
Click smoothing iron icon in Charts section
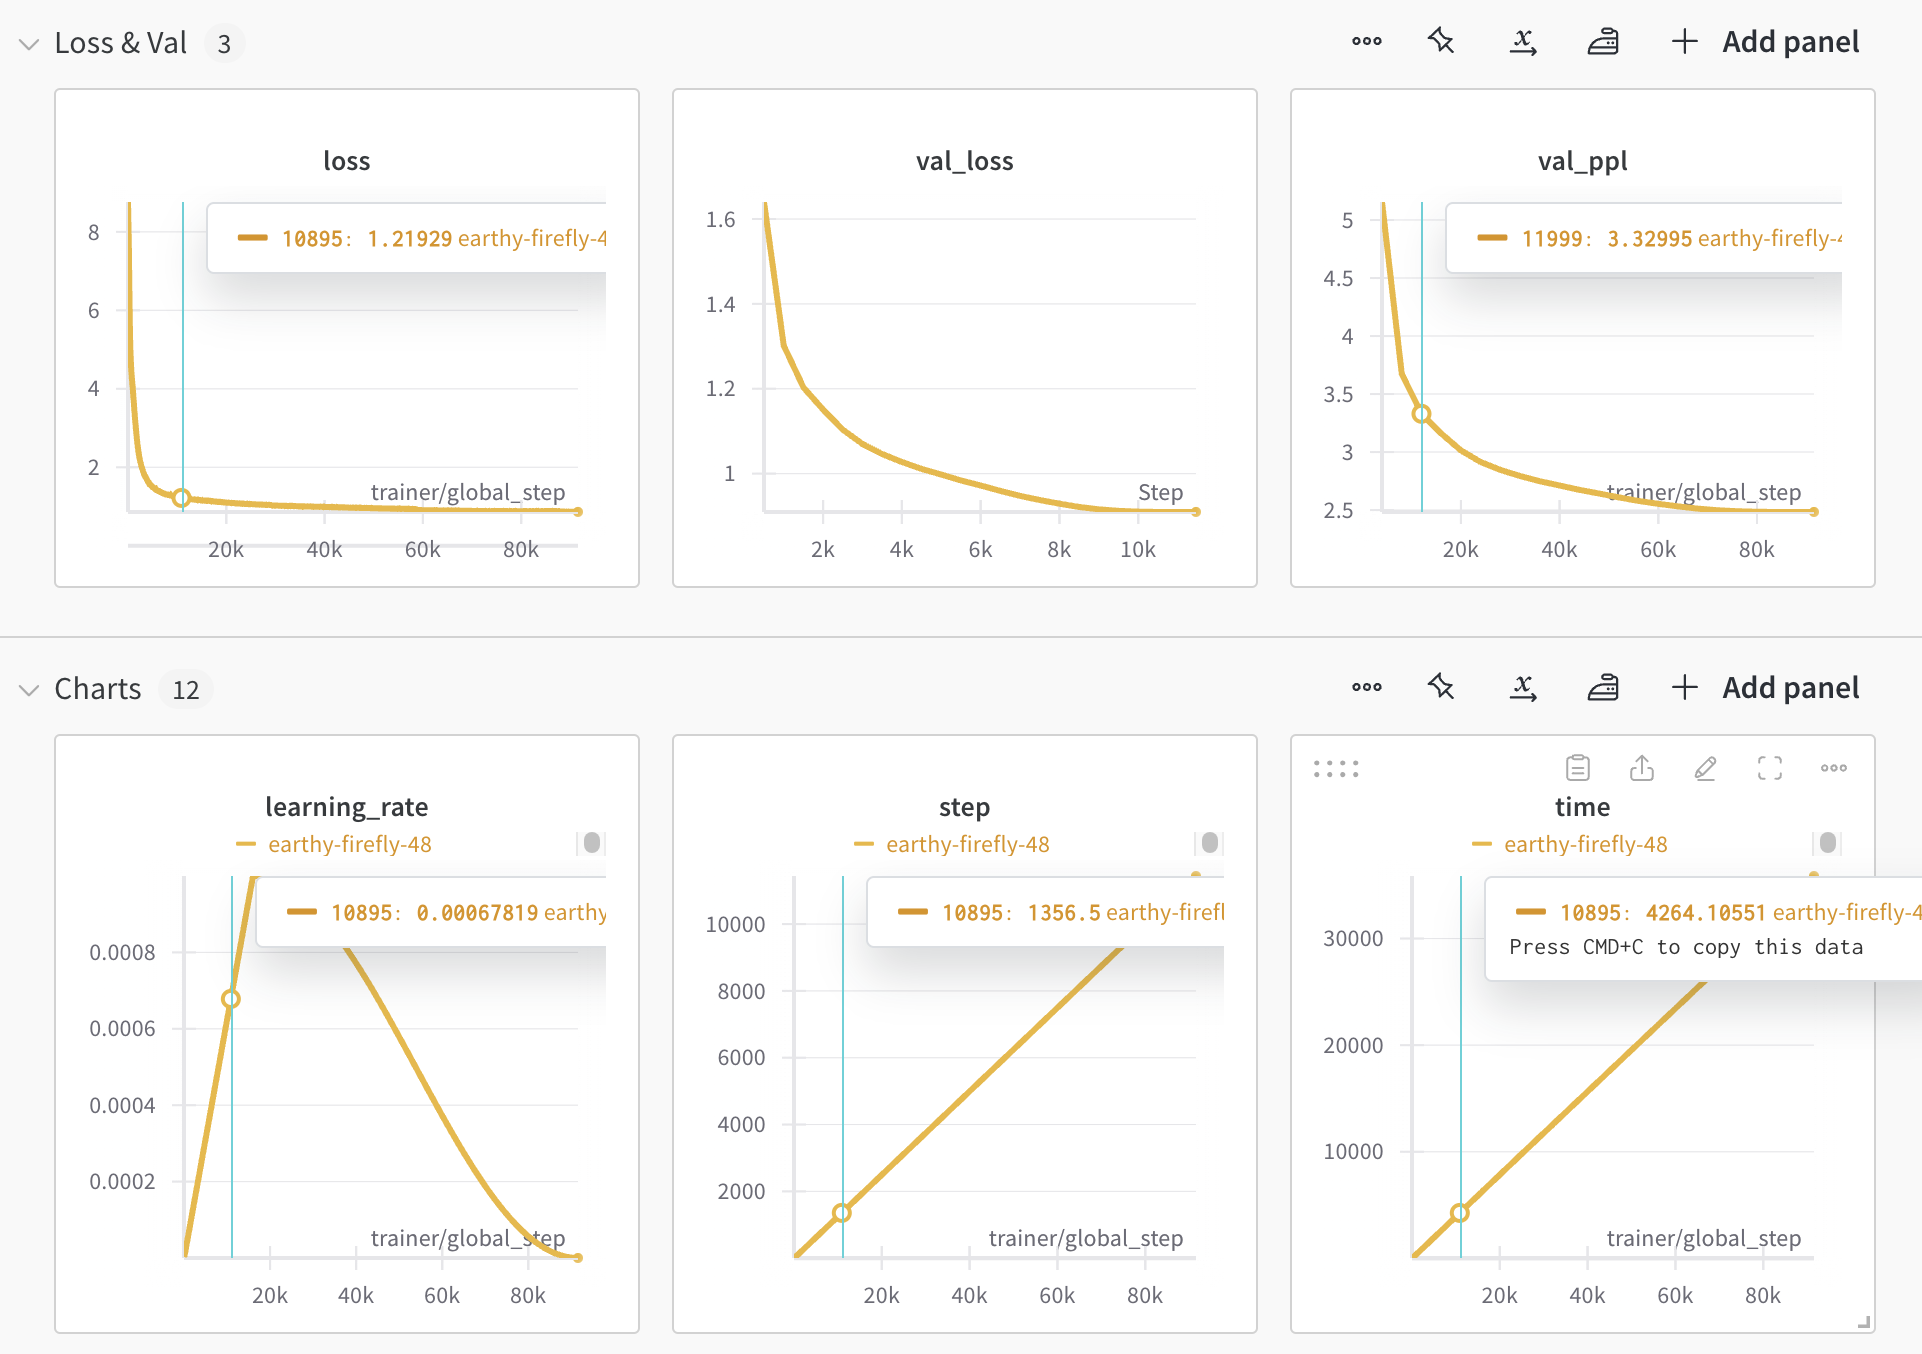coord(1603,687)
